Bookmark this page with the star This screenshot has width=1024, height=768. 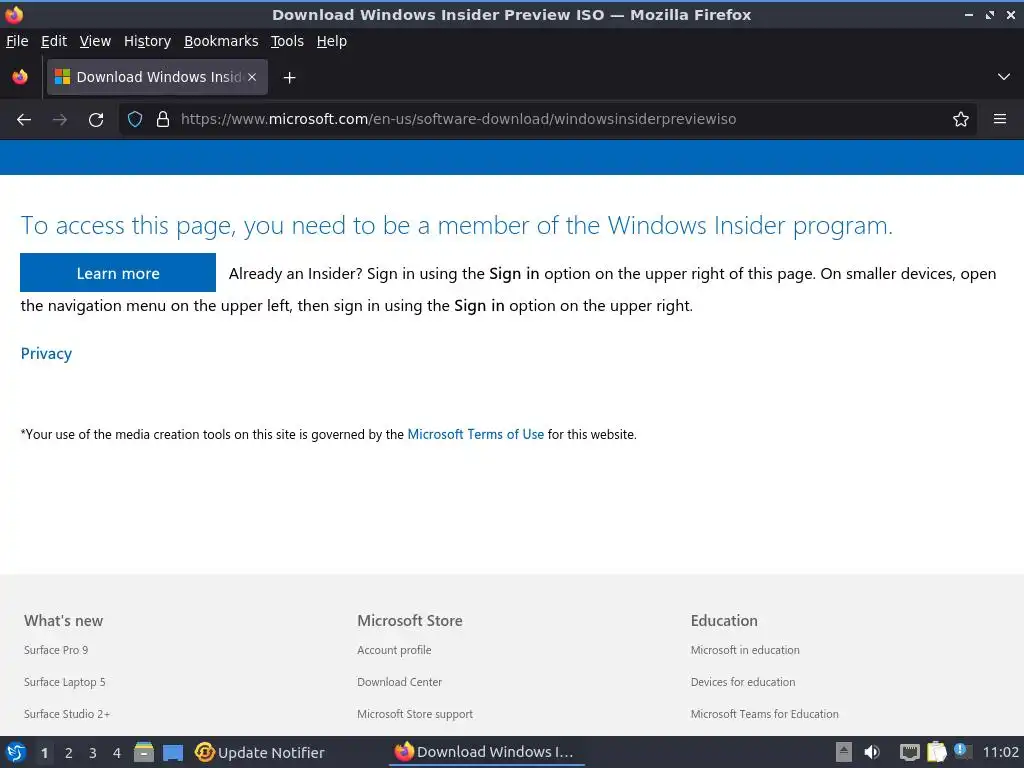[961, 120]
